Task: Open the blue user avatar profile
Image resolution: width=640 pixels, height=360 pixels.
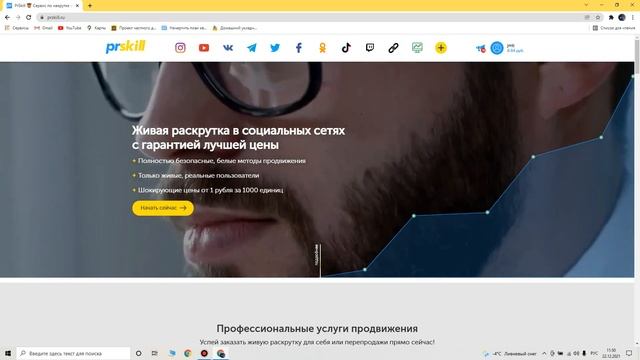Action: coord(497,48)
